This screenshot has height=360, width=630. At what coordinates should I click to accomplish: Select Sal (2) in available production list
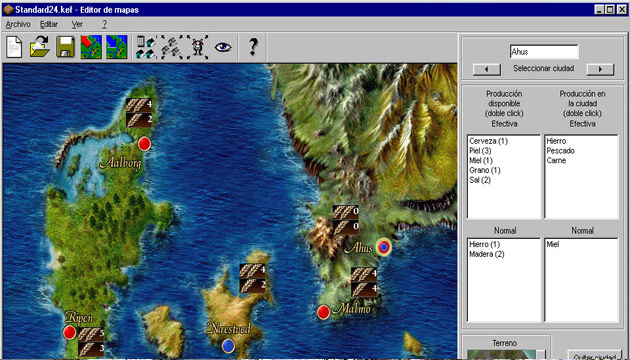(x=480, y=180)
